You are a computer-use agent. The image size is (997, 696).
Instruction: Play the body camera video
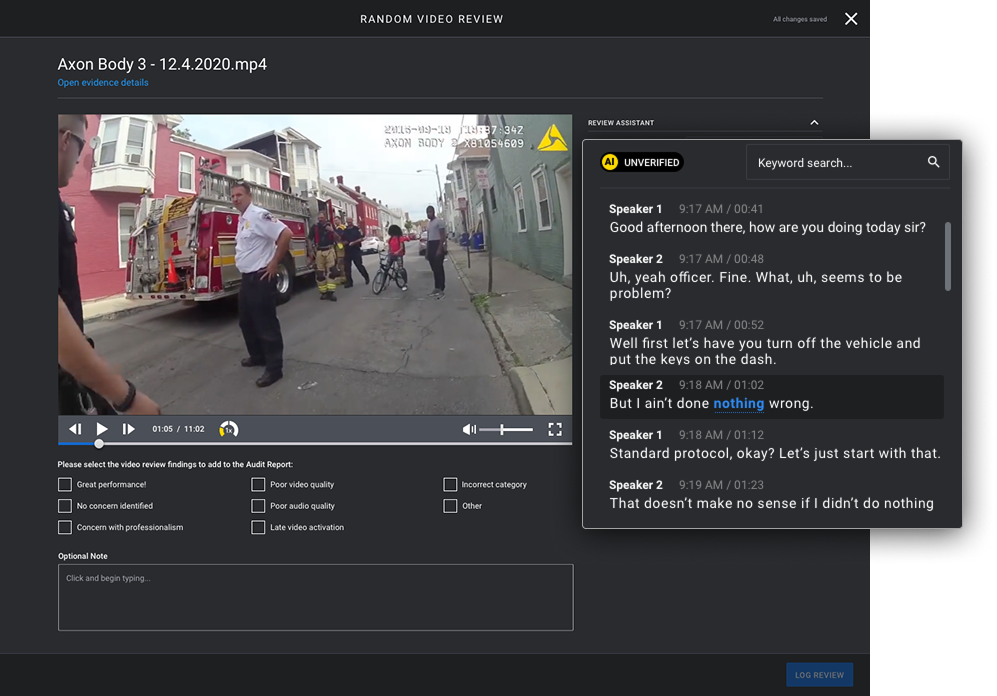tap(101, 429)
